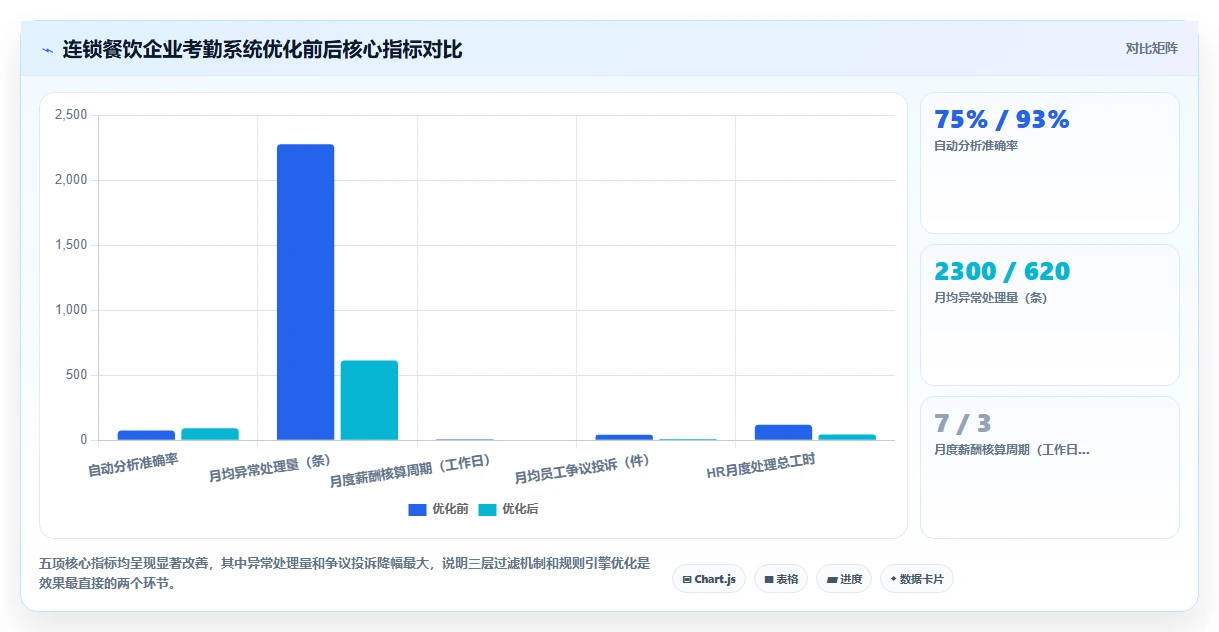This screenshot has height=632, width=1219.
Task: Click the 表格 tag chip
Action: click(781, 579)
